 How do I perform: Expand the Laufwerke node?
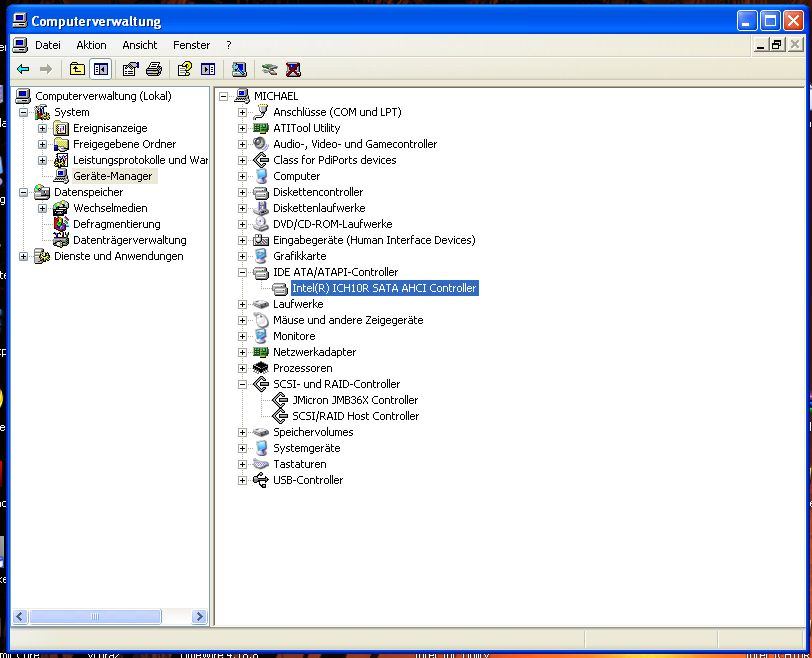click(242, 304)
